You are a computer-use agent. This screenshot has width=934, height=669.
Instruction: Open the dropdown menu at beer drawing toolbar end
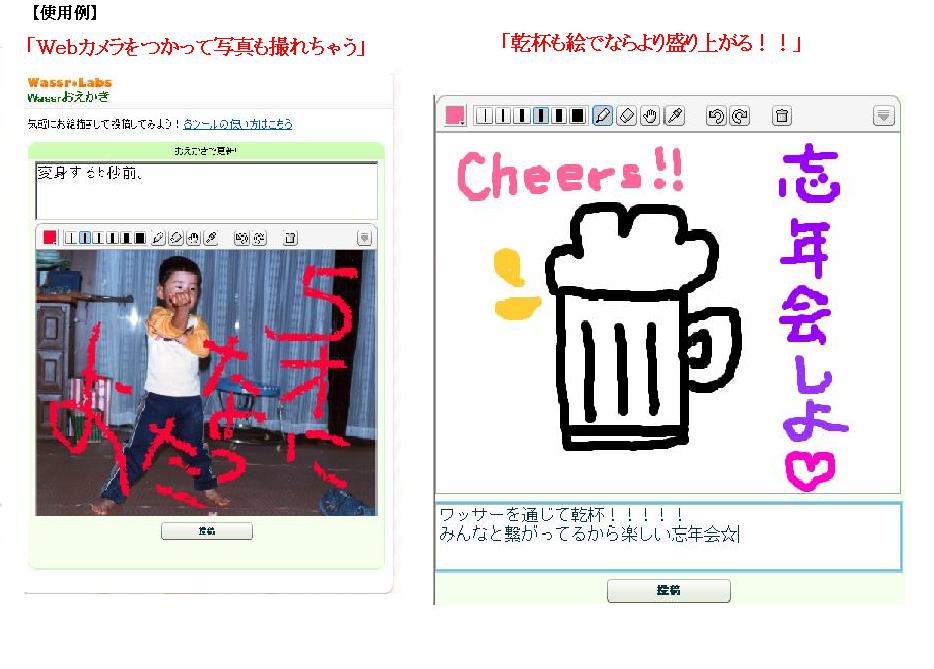click(x=883, y=116)
